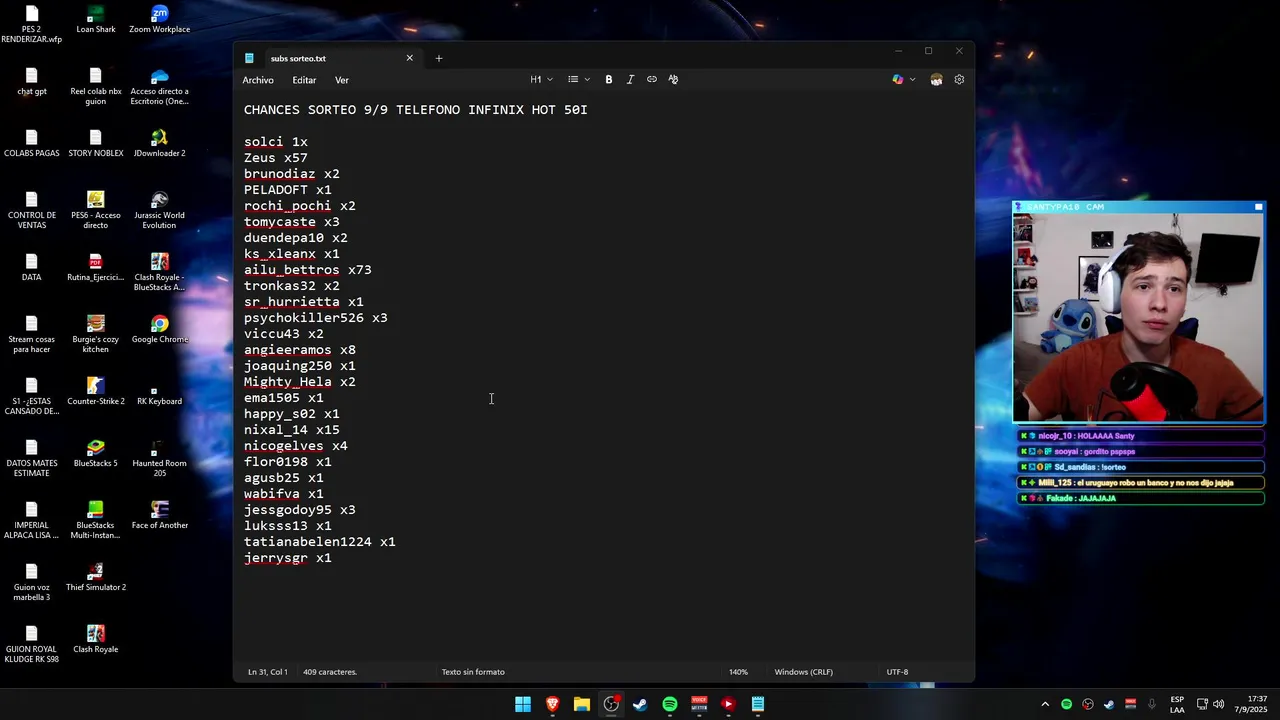Click Windows (CRLF) line ending in status bar

coord(803,672)
